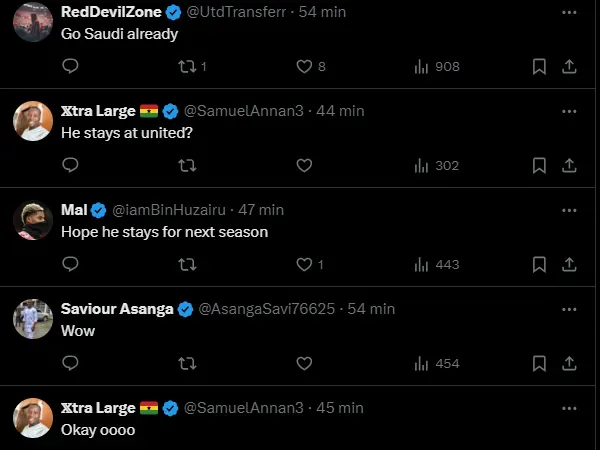Bookmark RedDevilZone's tweet
This screenshot has width=600, height=450.
click(x=539, y=67)
